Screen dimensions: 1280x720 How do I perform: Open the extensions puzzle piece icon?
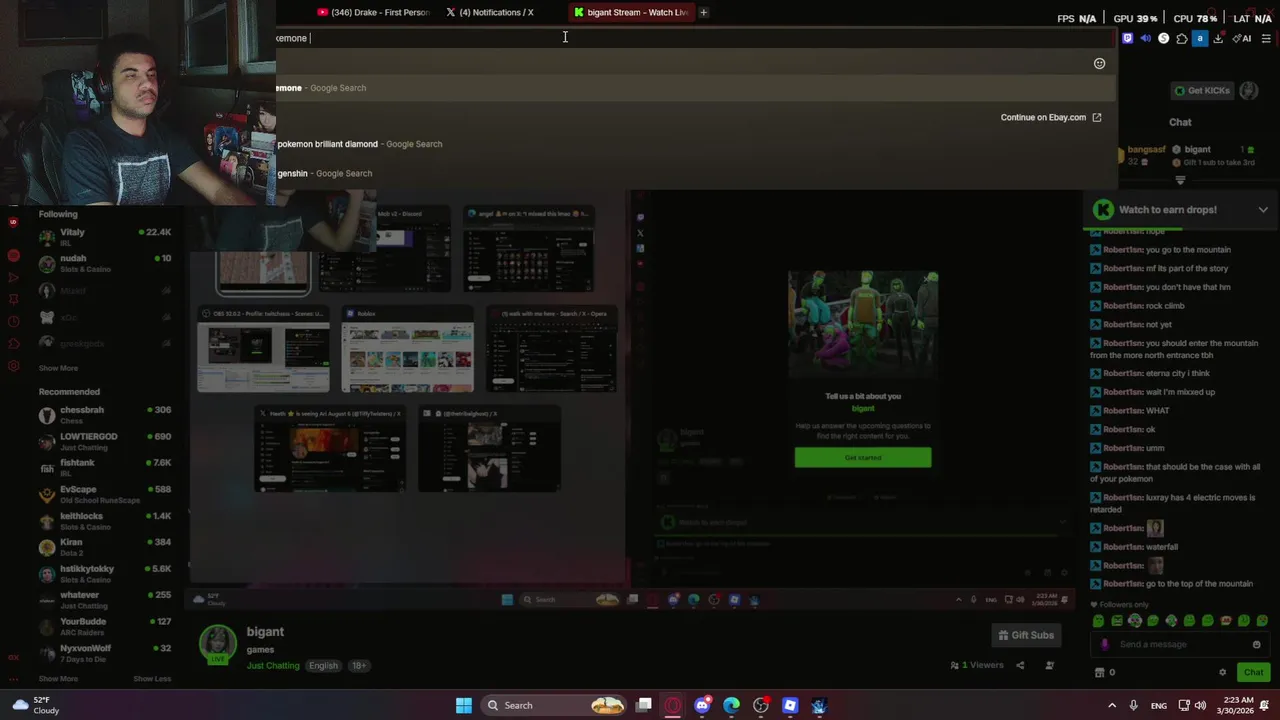[x=1182, y=38]
